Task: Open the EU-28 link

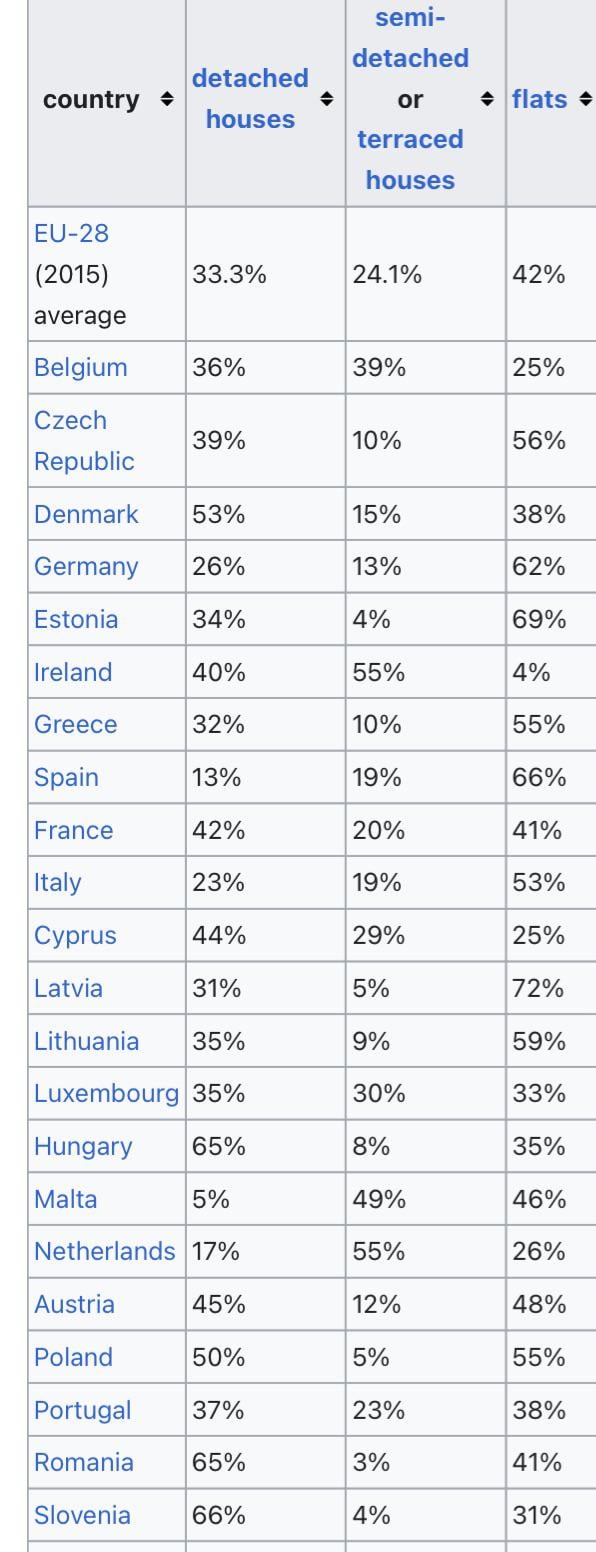Action: pos(71,234)
